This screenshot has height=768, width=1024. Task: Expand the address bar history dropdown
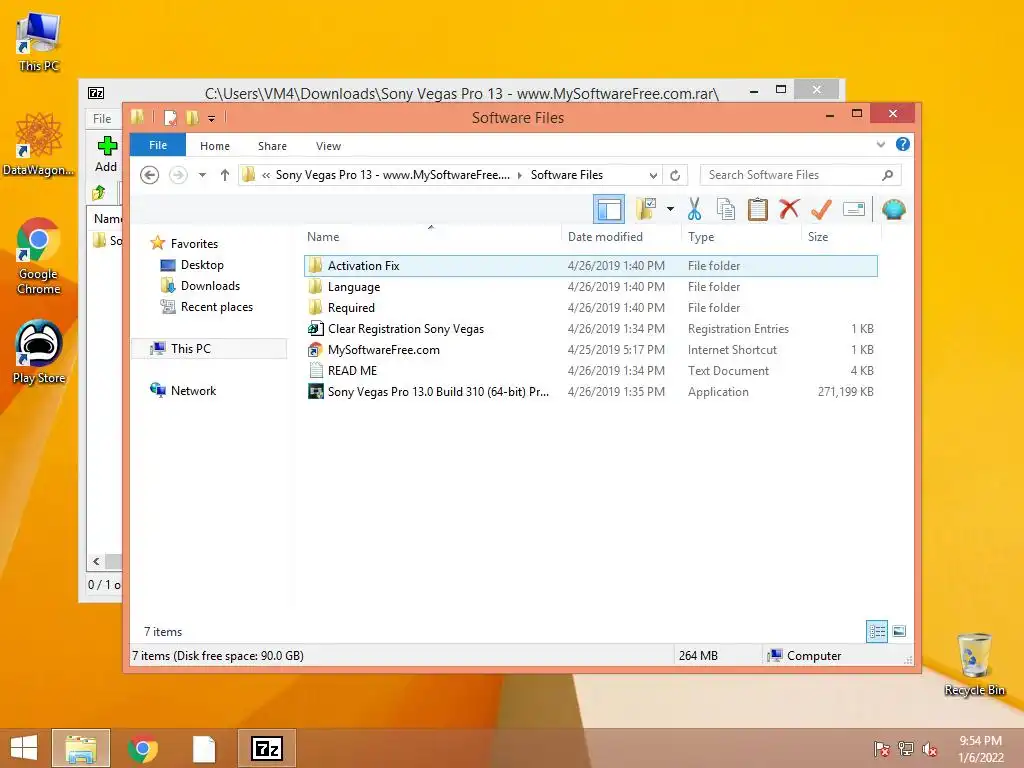pos(653,175)
